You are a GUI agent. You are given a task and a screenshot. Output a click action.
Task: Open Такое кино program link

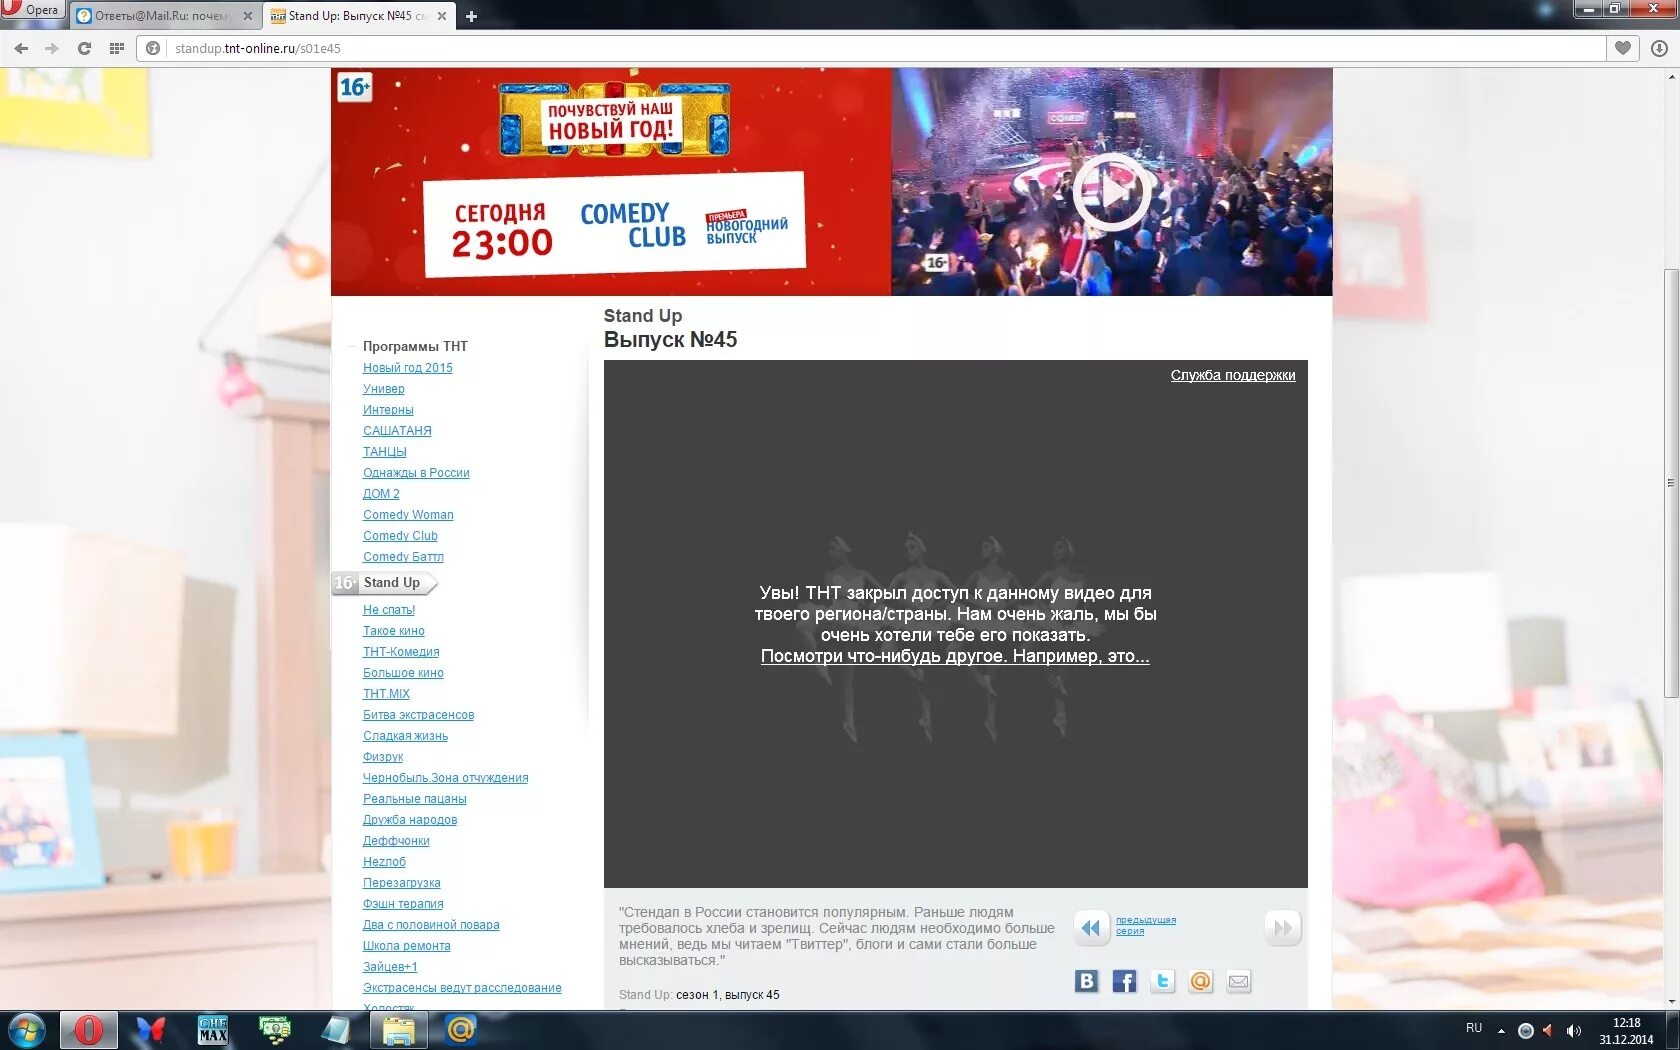pyautogui.click(x=394, y=631)
